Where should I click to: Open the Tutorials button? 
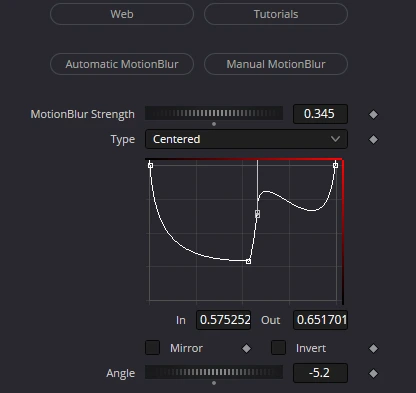[276, 14]
